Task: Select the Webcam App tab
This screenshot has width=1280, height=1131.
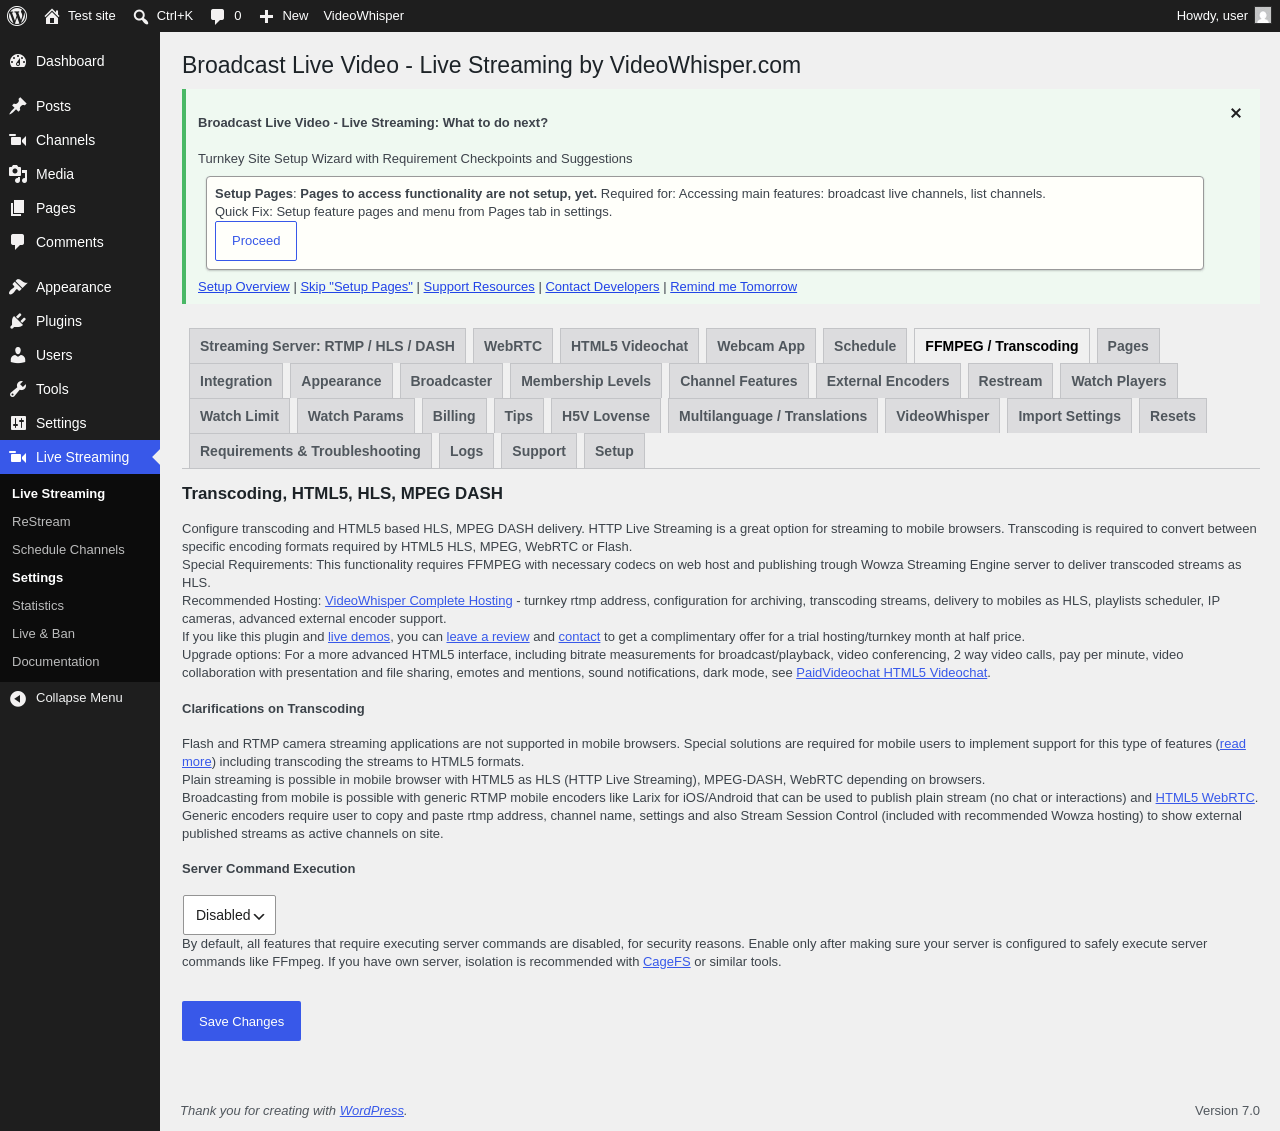Action: tap(761, 346)
